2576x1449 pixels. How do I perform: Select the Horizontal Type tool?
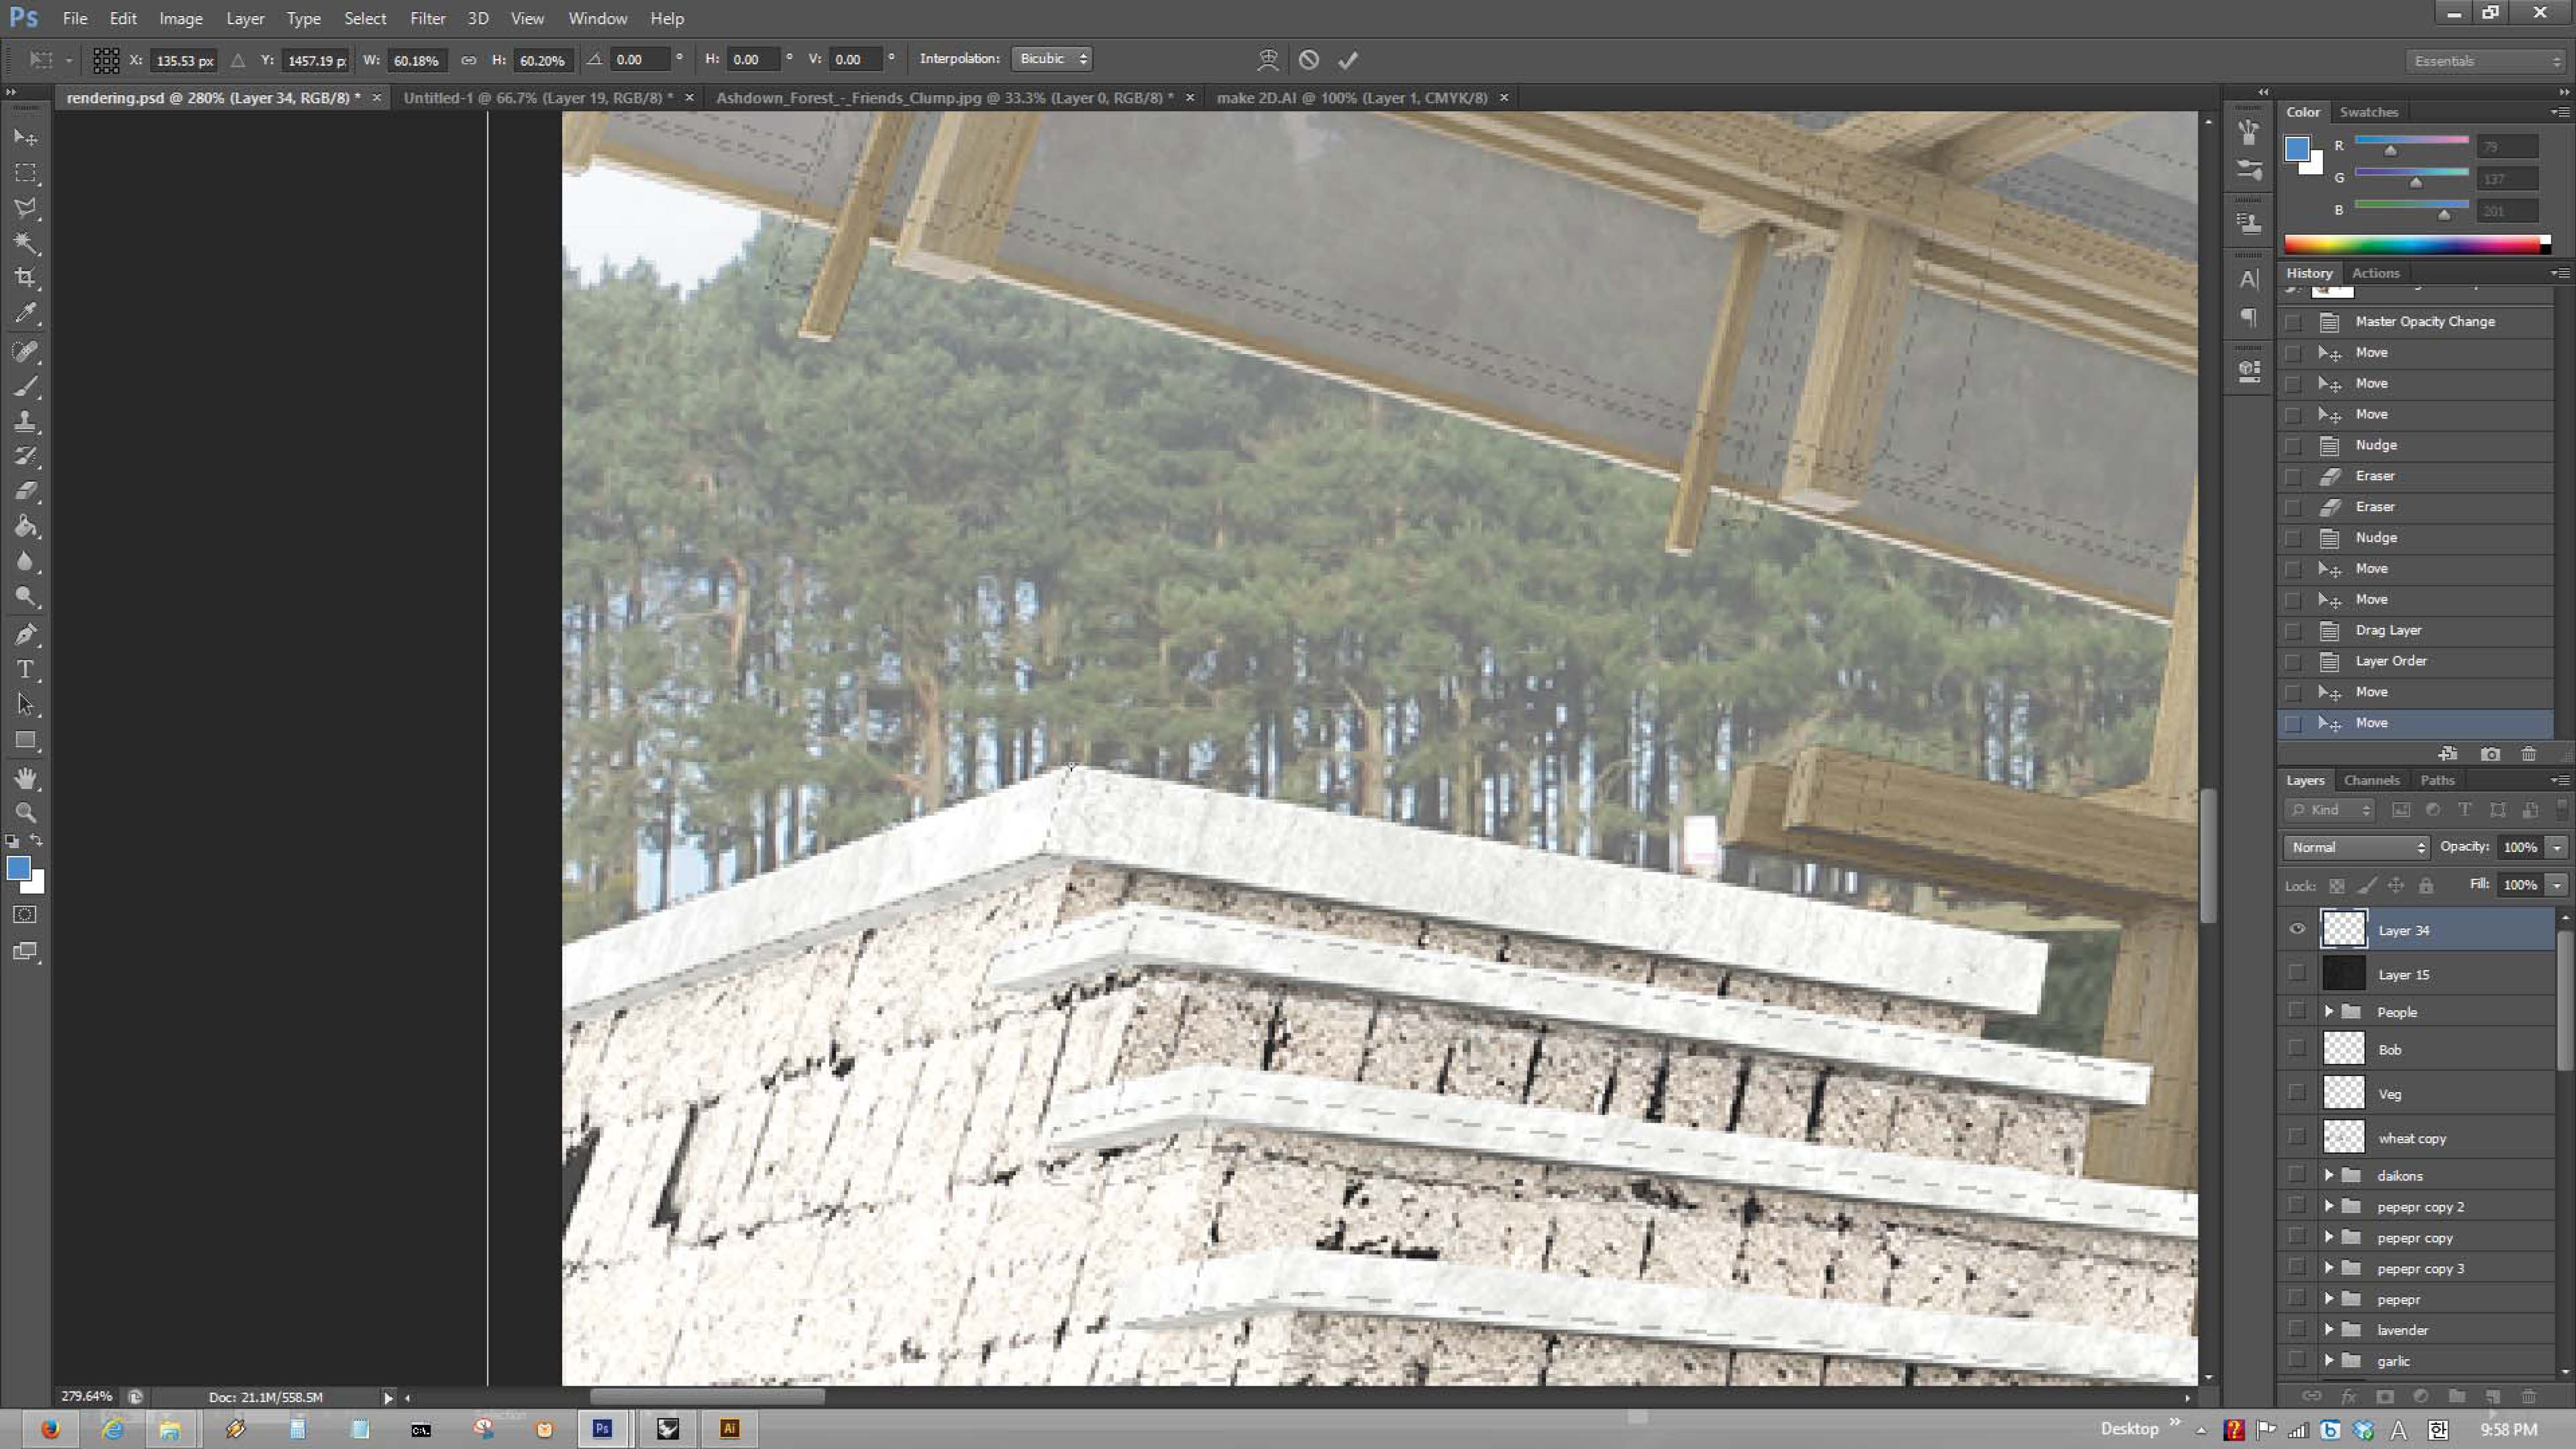click(x=26, y=669)
